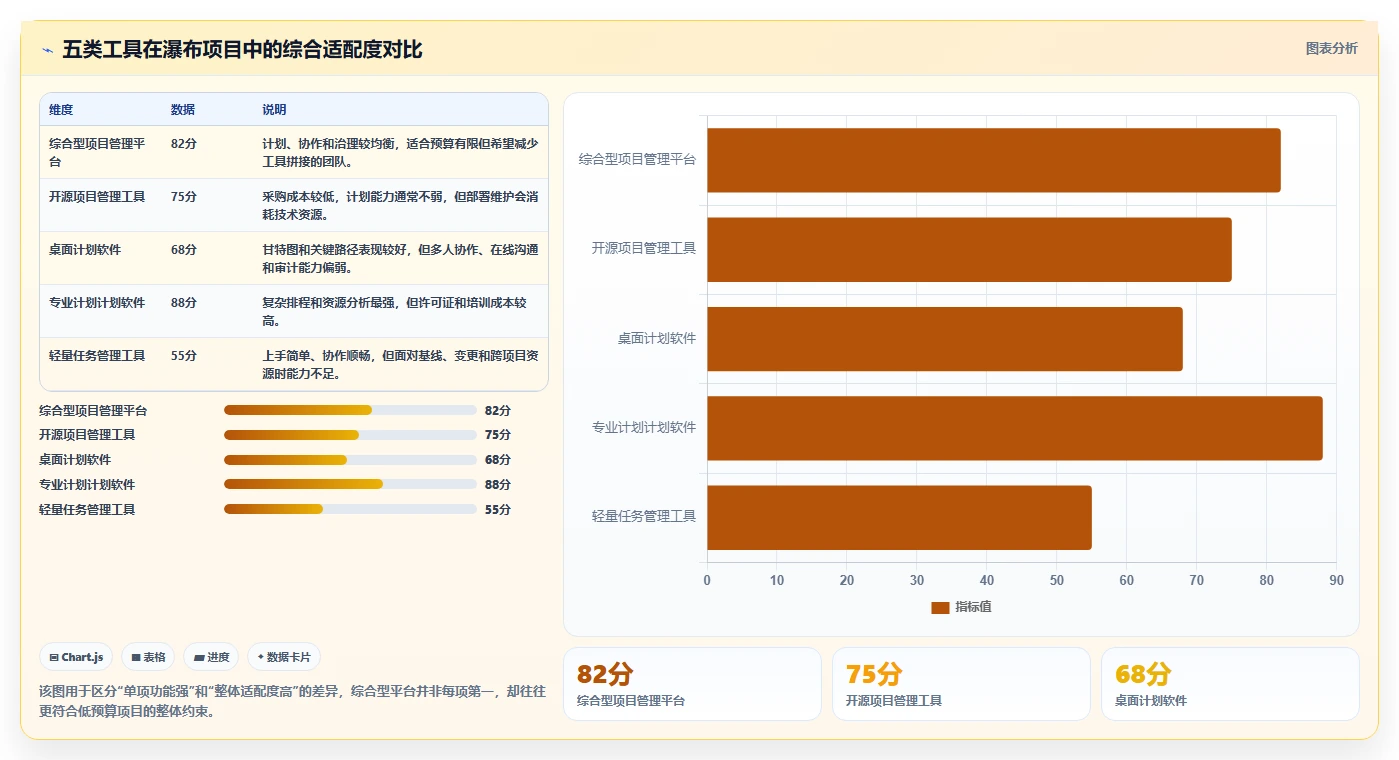Image resolution: width=1399 pixels, height=760 pixels.
Task: Click the 数据 column header
Action: click(183, 110)
